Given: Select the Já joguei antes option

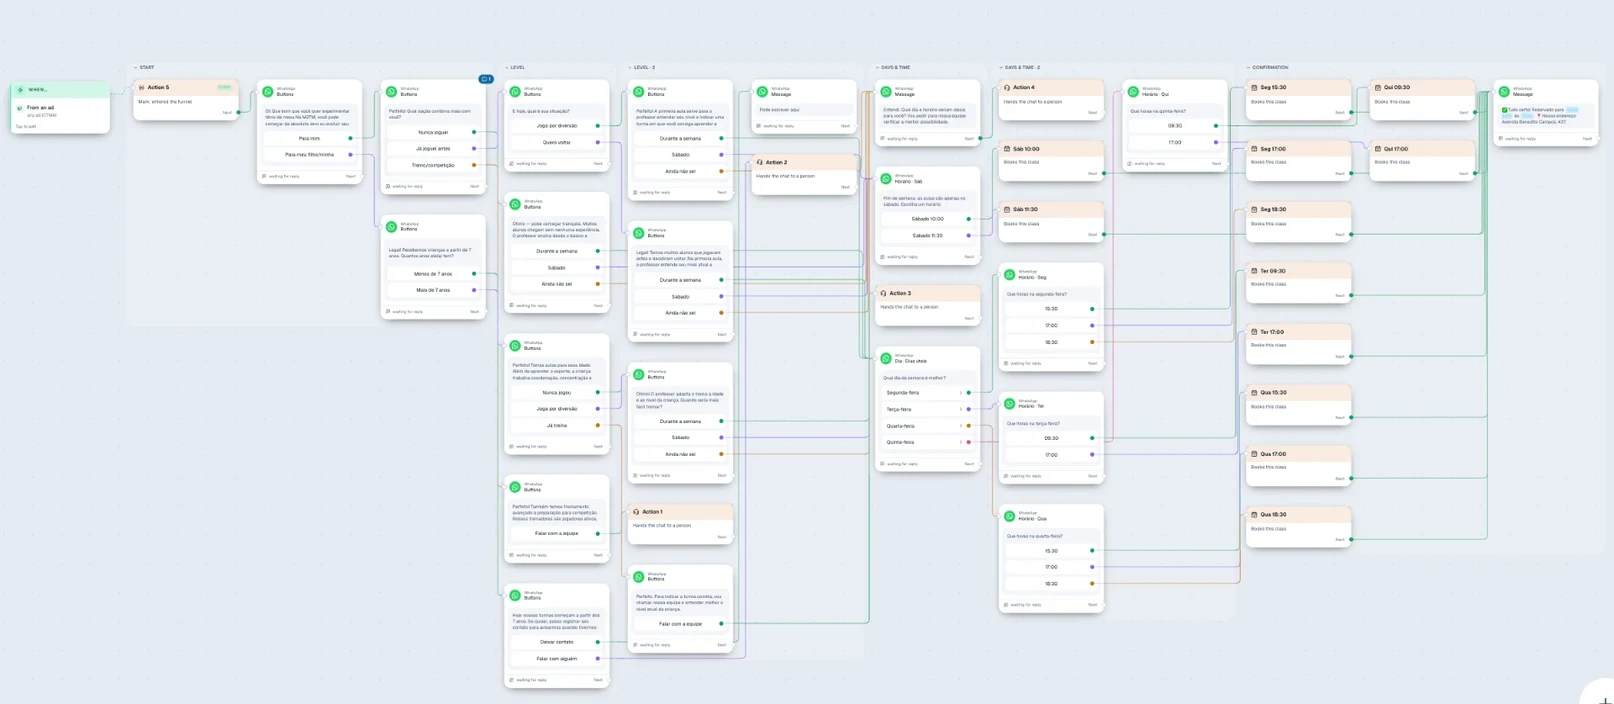Looking at the screenshot, I should 433,149.
